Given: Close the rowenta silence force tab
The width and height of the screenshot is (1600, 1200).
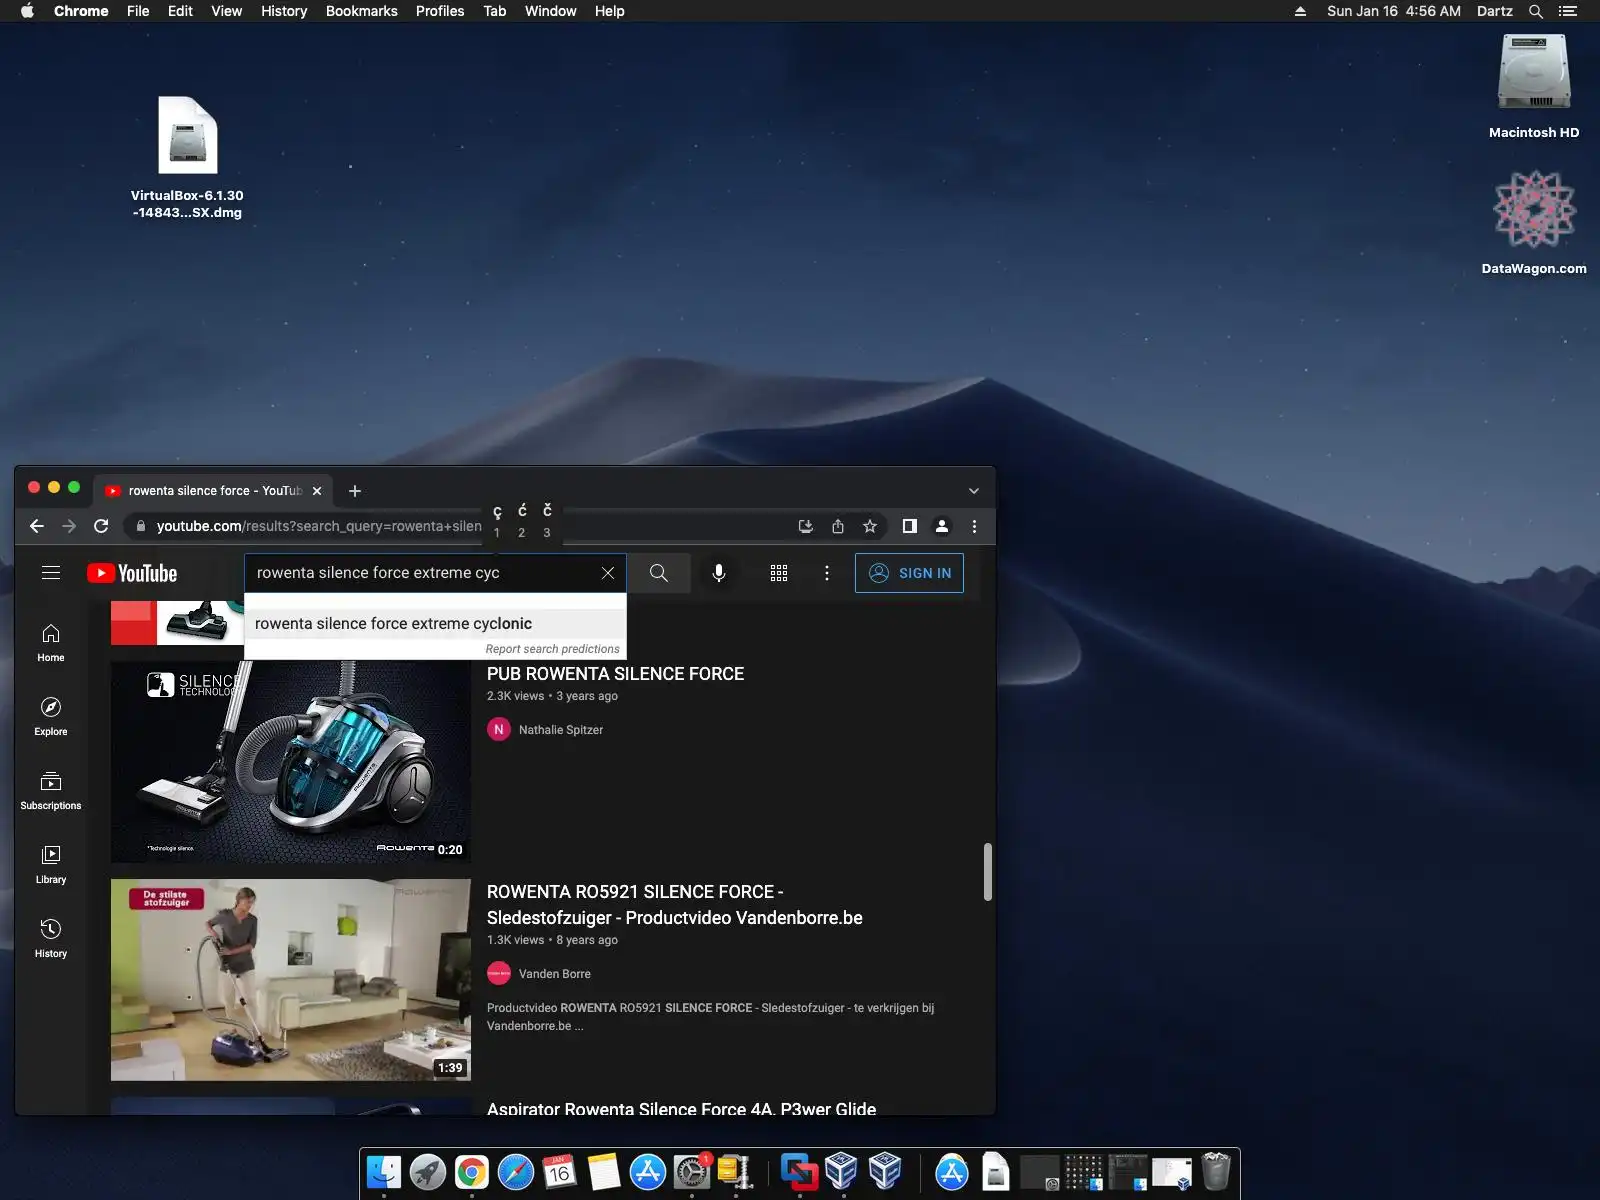Looking at the screenshot, I should click(317, 491).
